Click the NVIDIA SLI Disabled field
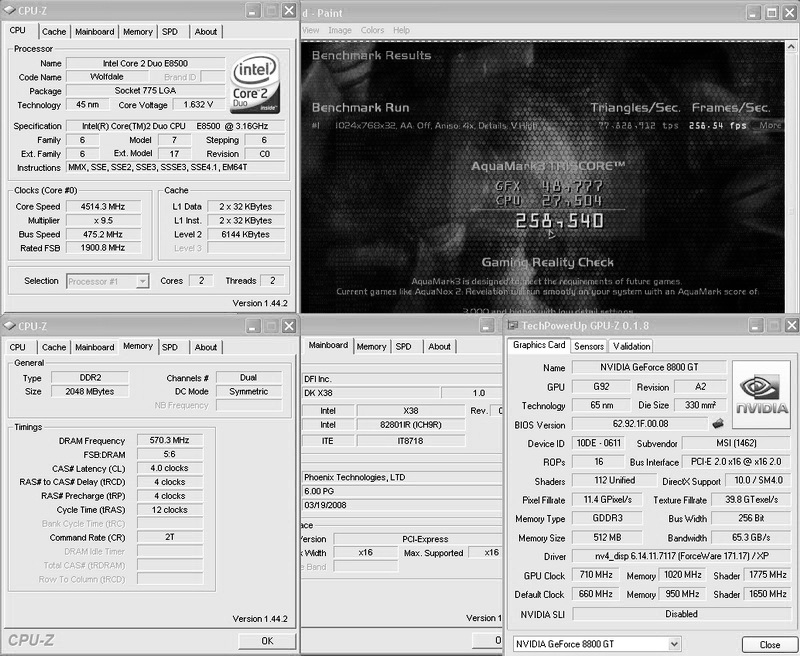Viewport: 800px width, 656px height. click(682, 614)
